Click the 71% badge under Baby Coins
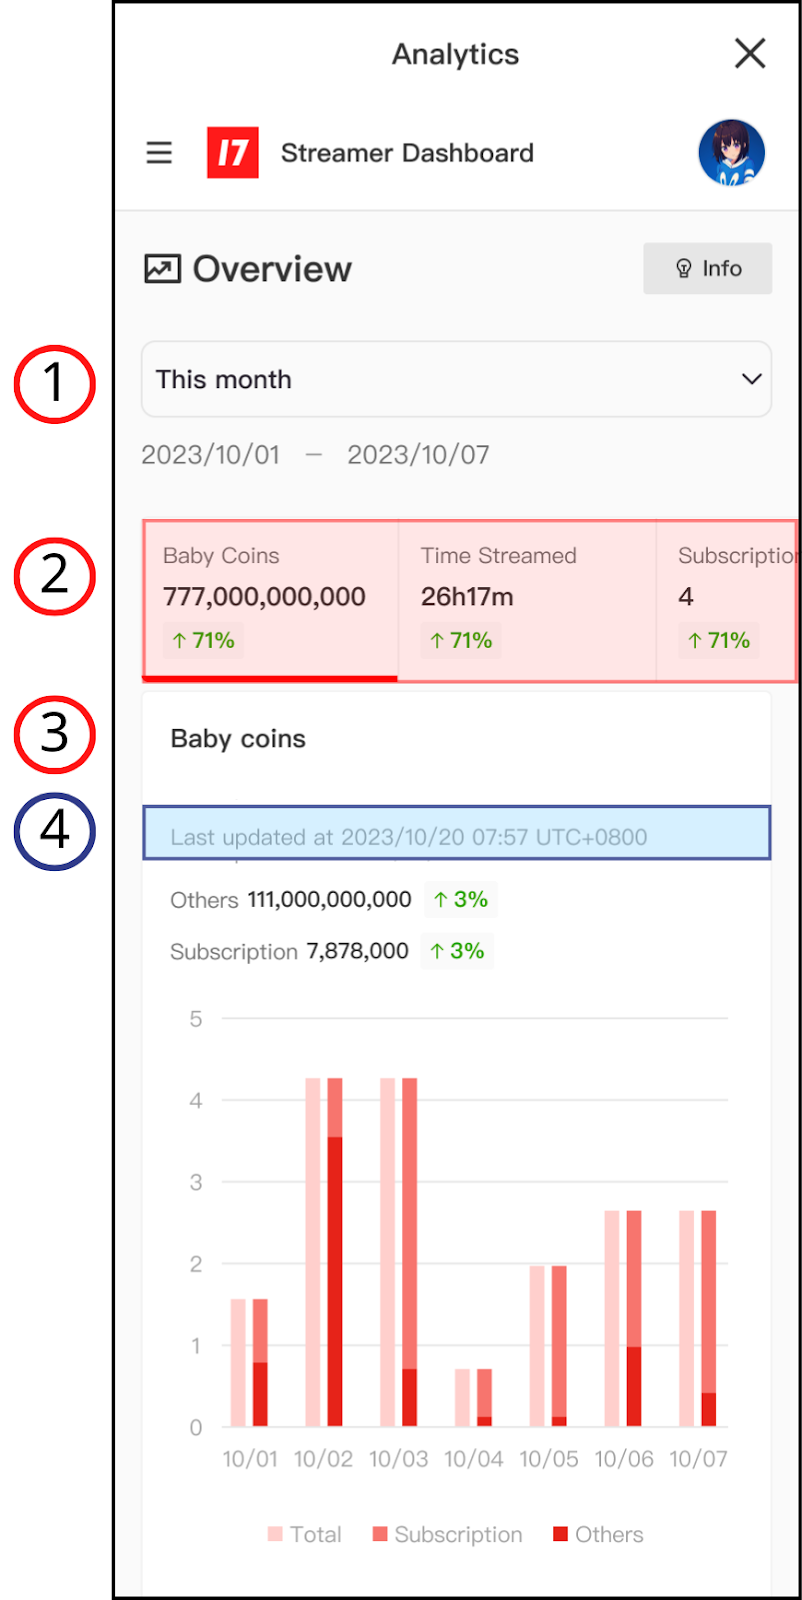The image size is (802, 1600). (203, 641)
